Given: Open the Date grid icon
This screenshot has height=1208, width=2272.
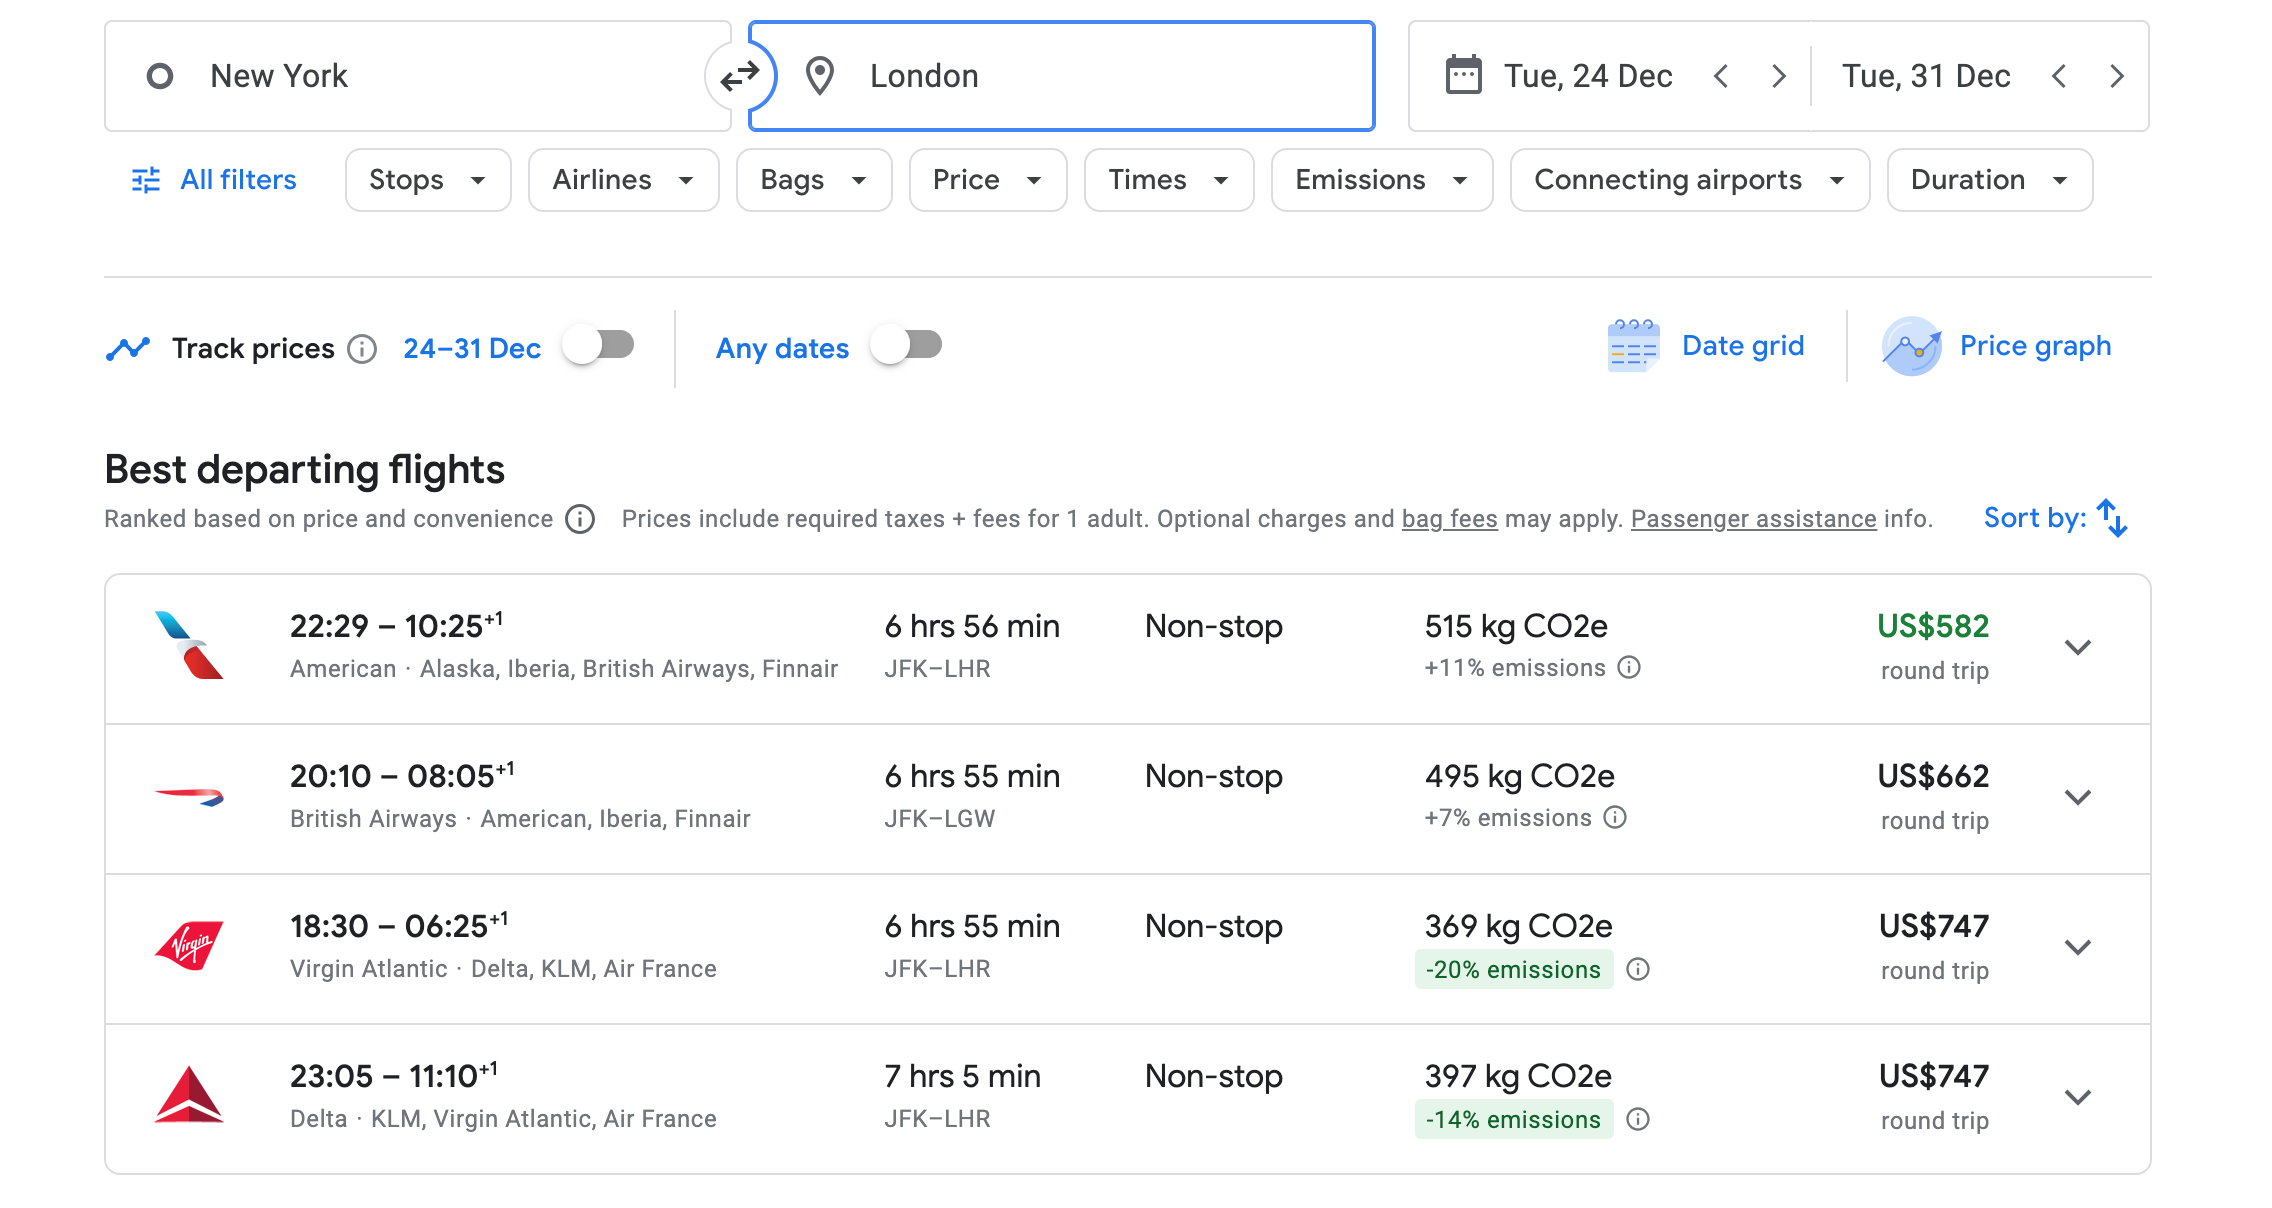Looking at the screenshot, I should click(x=1634, y=346).
